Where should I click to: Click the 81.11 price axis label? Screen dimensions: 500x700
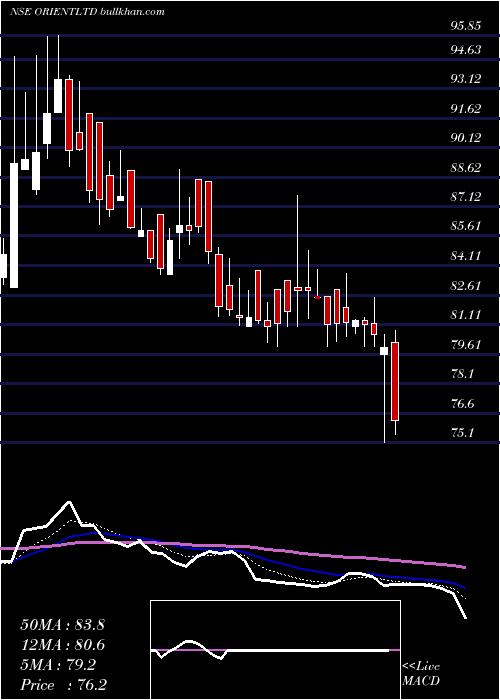[x=466, y=314]
